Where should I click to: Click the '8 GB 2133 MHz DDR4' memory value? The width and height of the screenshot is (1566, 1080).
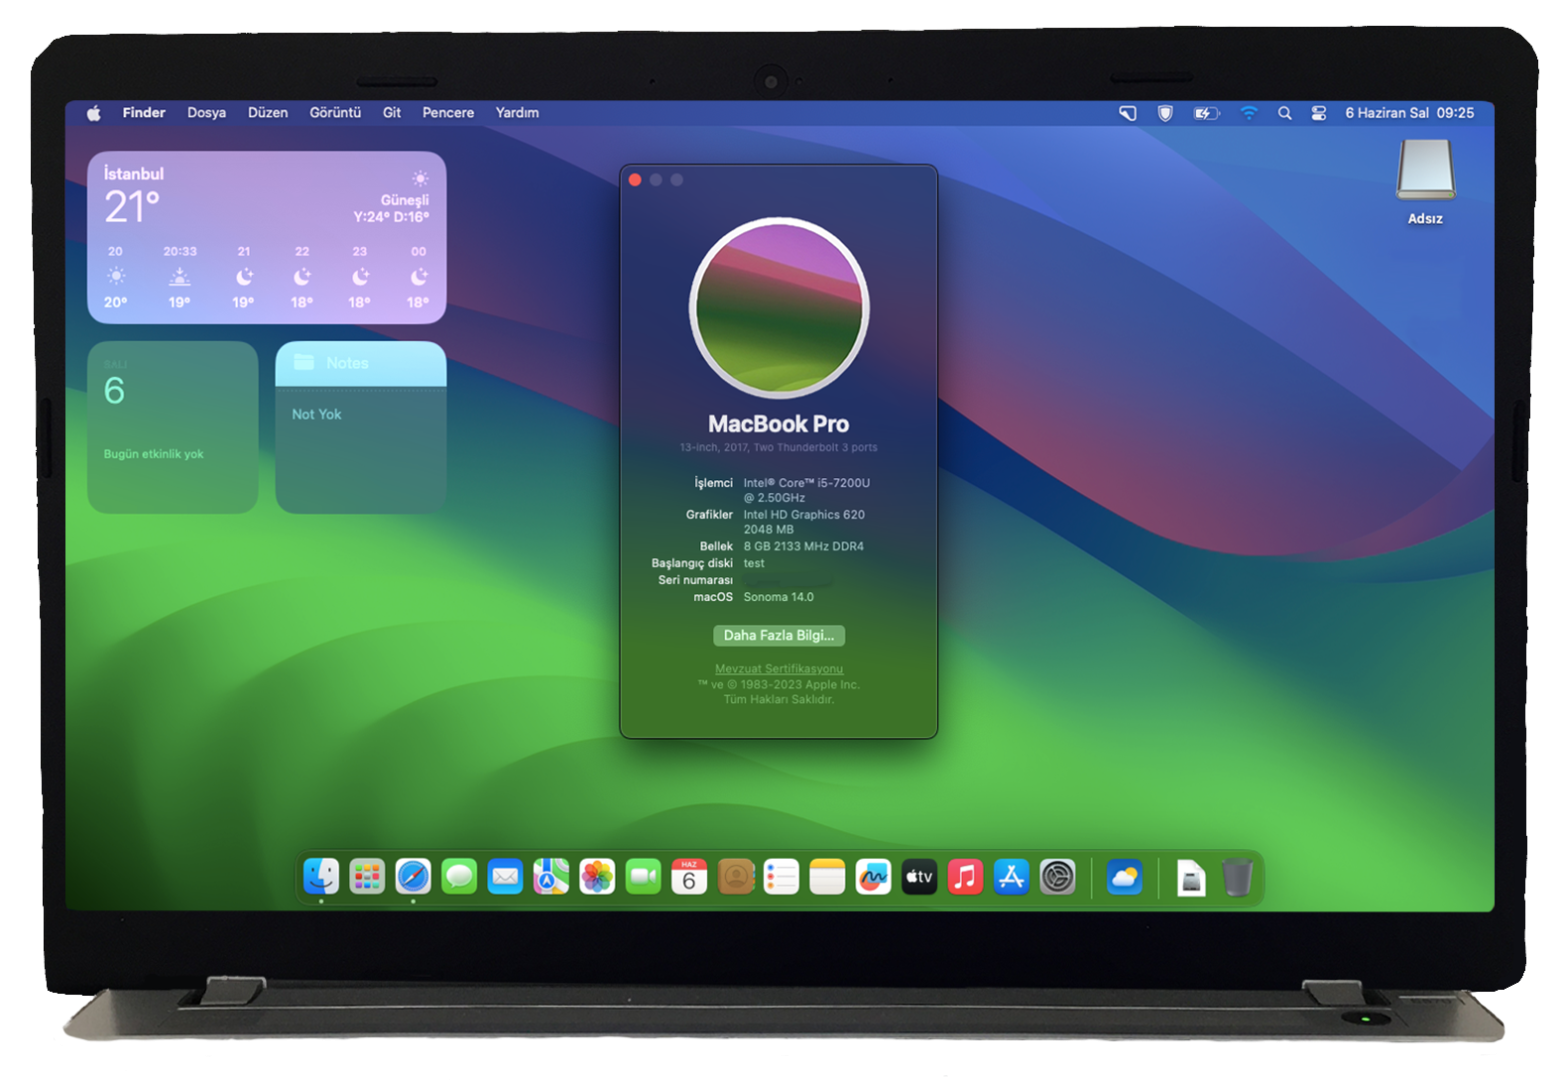(x=804, y=547)
